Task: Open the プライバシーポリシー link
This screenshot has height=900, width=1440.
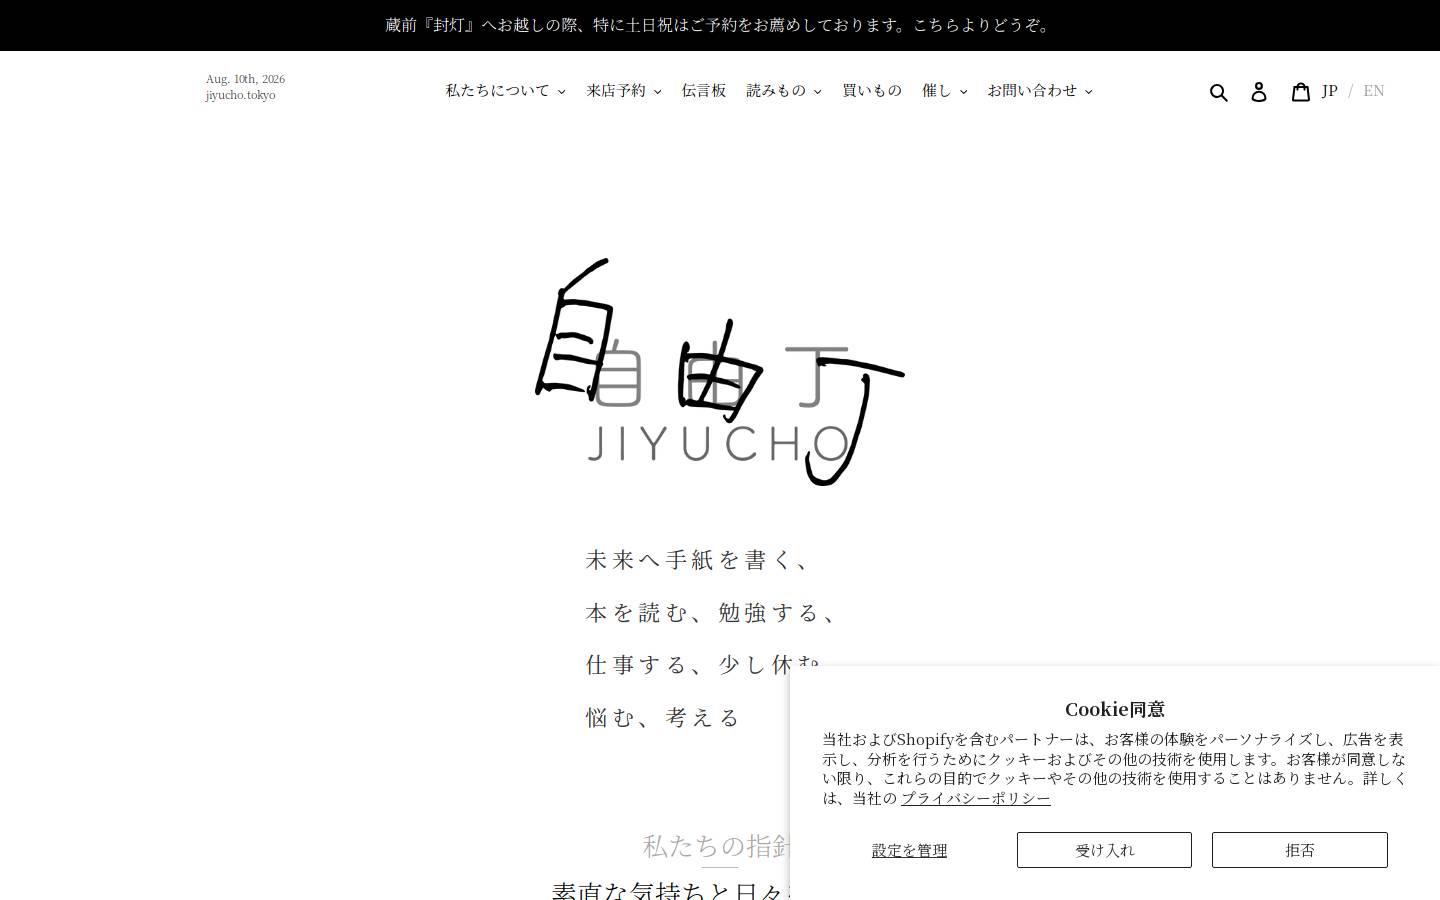Action: (976, 798)
